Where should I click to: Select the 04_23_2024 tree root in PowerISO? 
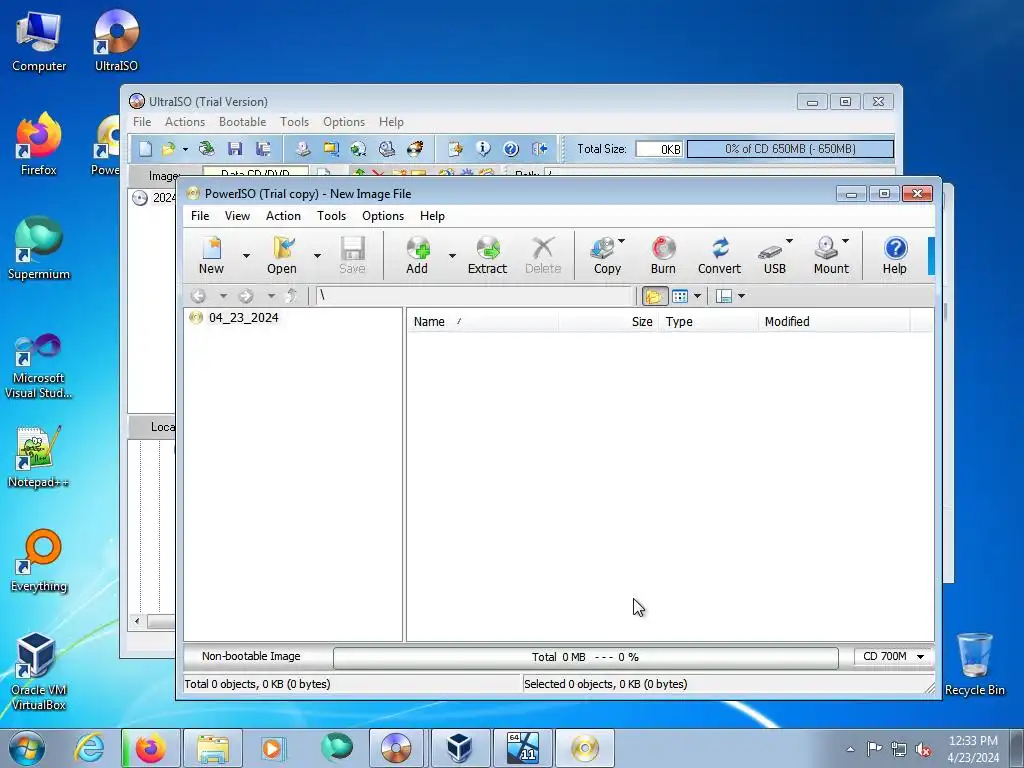(x=243, y=318)
